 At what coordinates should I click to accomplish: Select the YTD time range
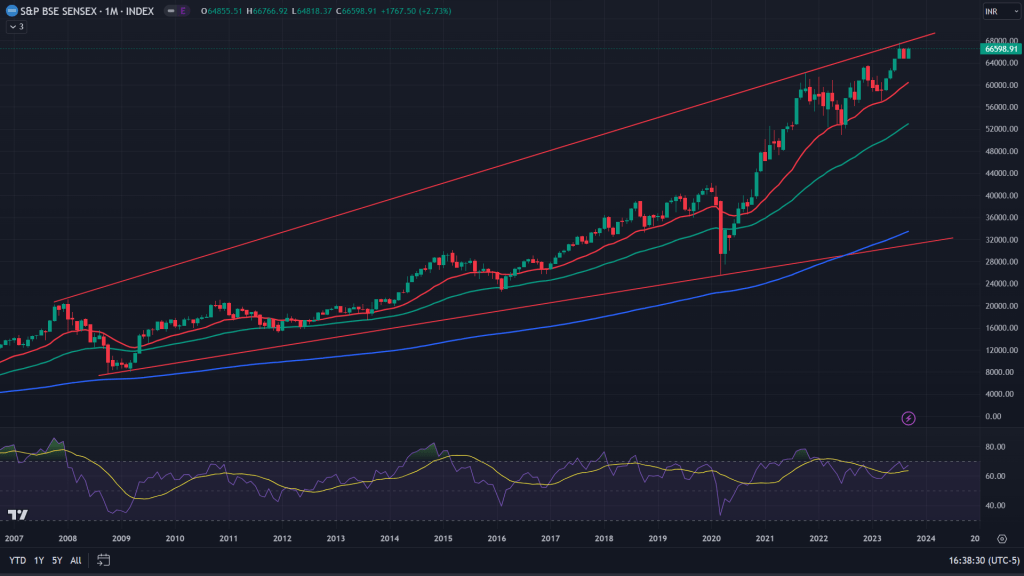tap(17, 561)
